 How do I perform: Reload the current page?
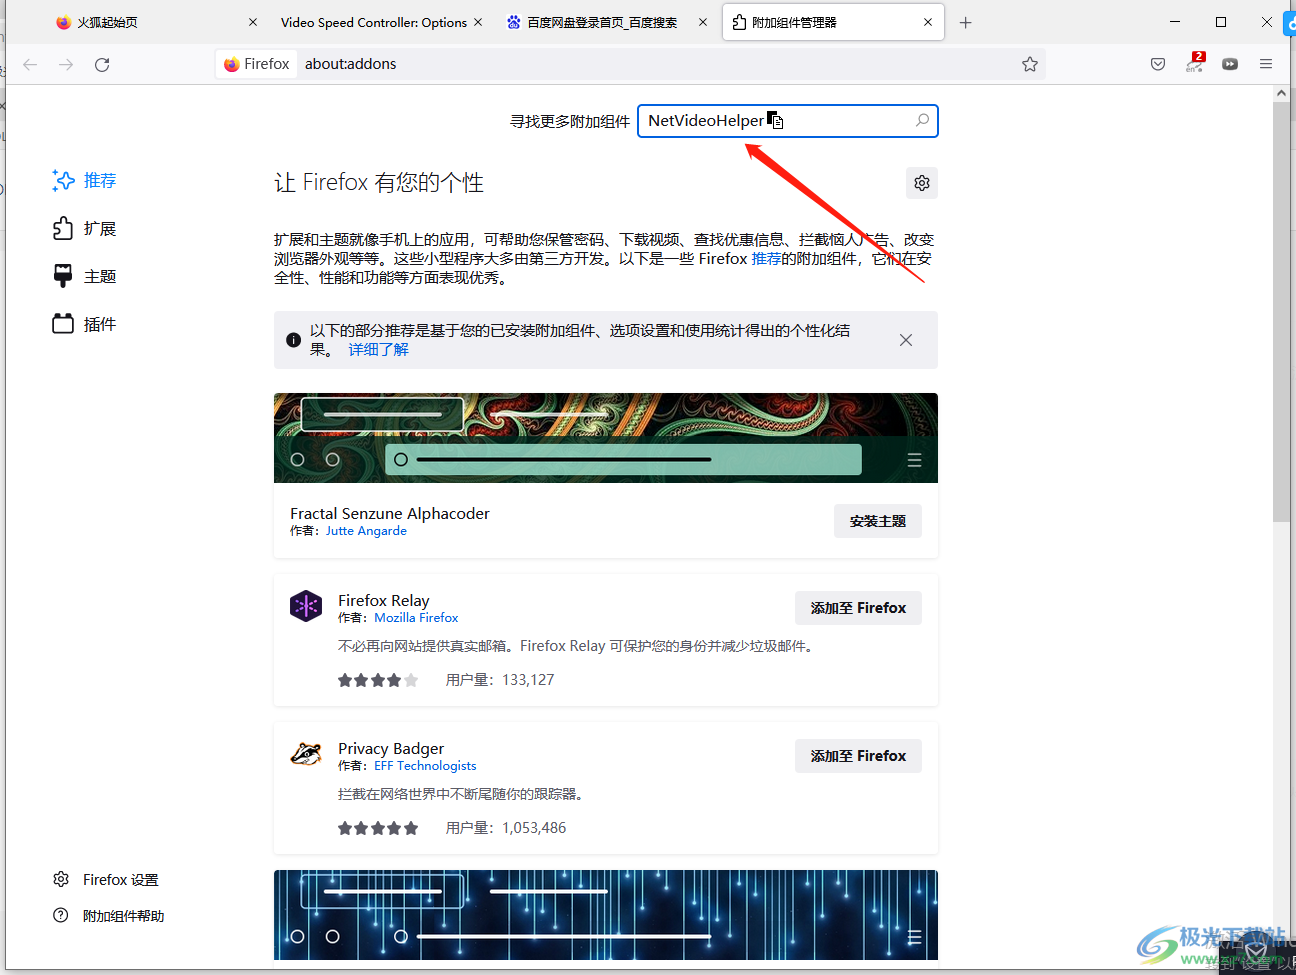click(x=102, y=64)
